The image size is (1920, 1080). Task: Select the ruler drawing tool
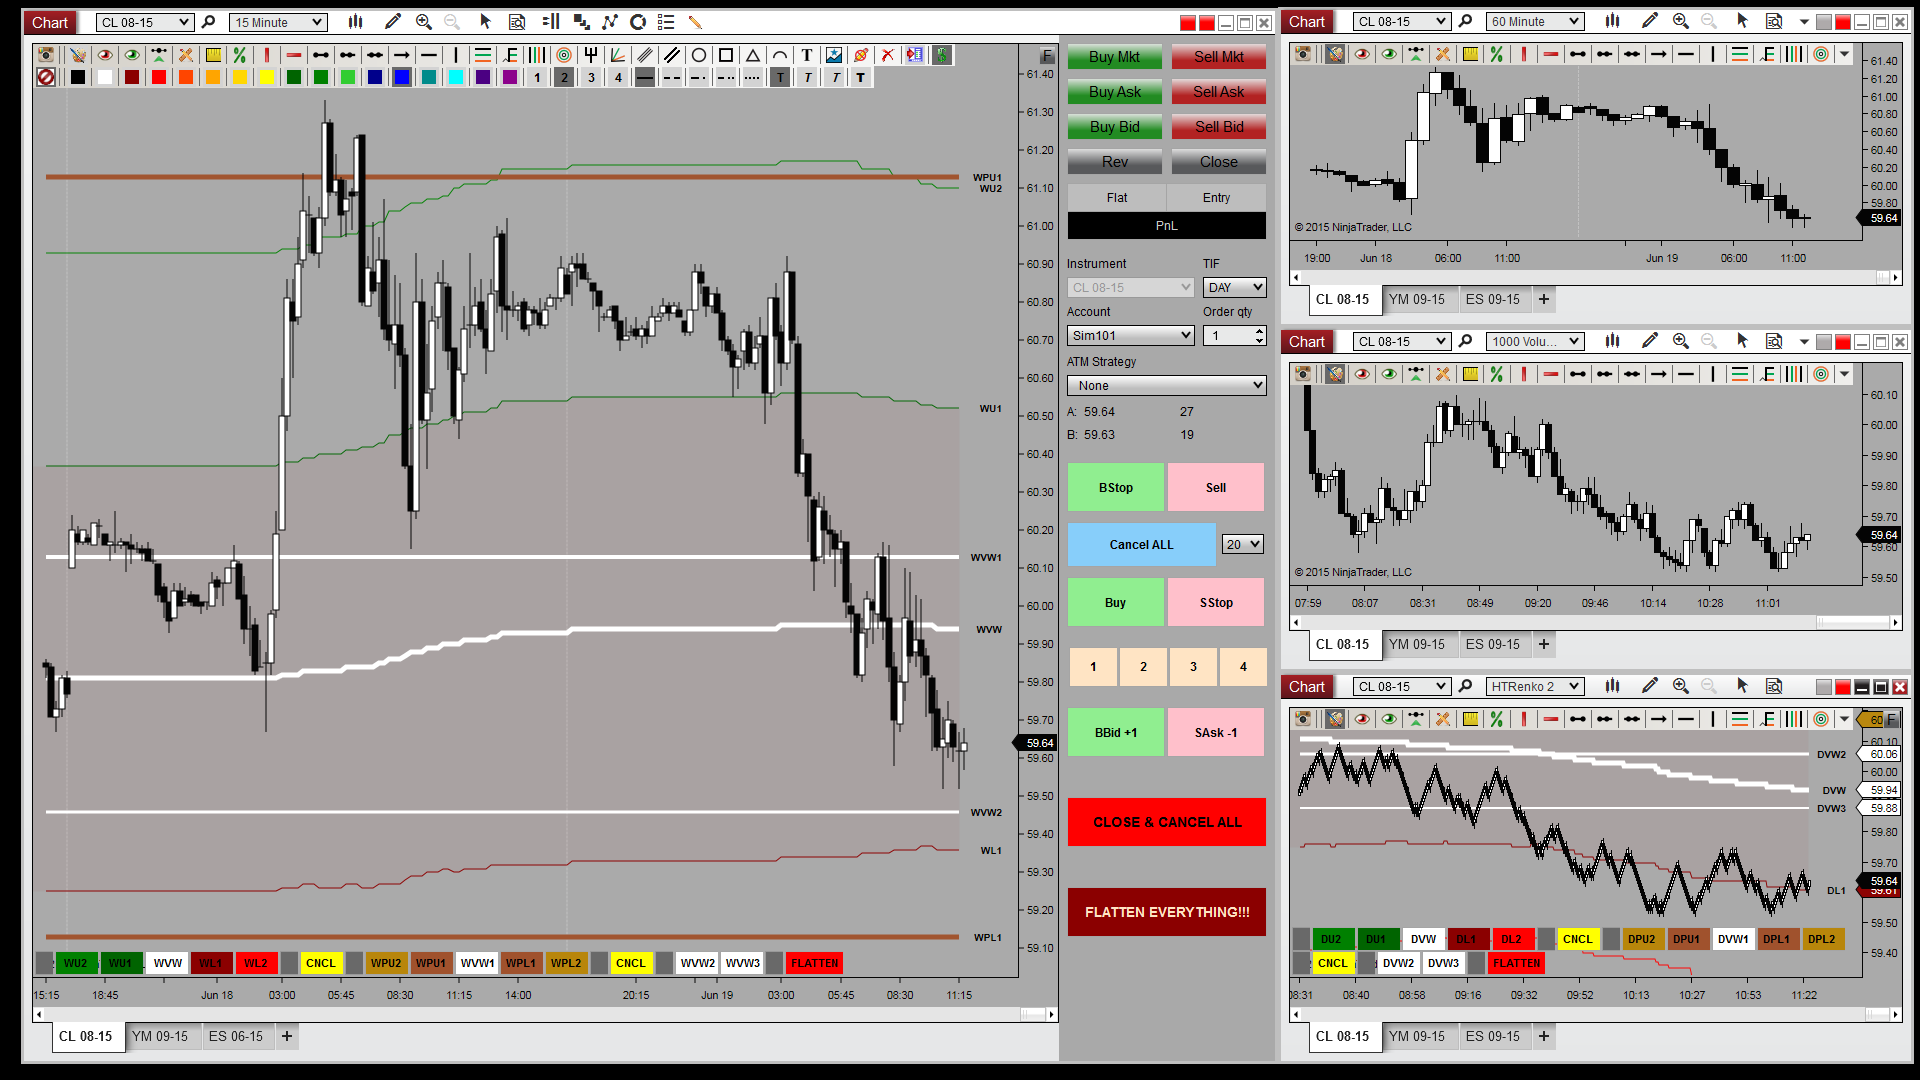click(x=213, y=55)
